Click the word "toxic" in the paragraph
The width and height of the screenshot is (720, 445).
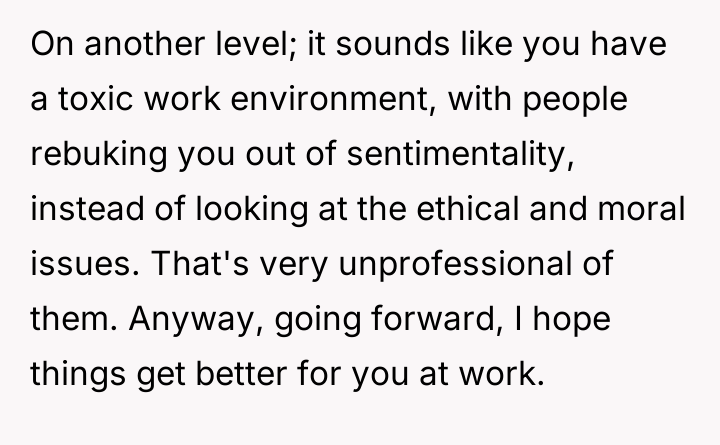82,103
